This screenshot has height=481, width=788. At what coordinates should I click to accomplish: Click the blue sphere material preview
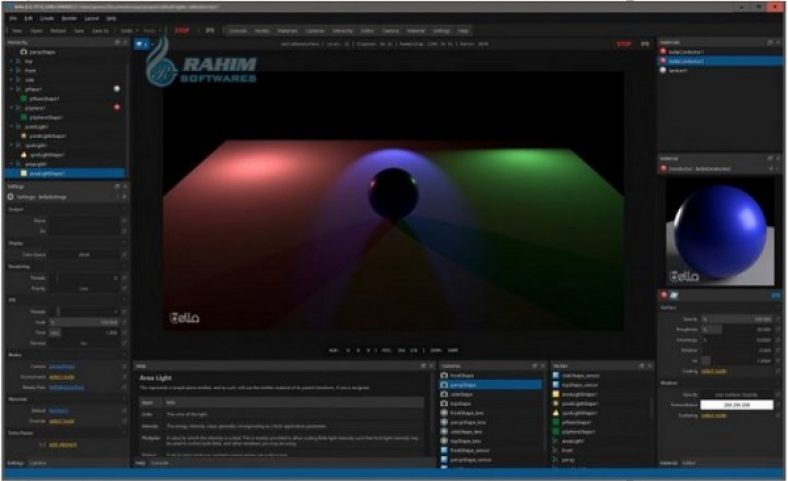720,232
